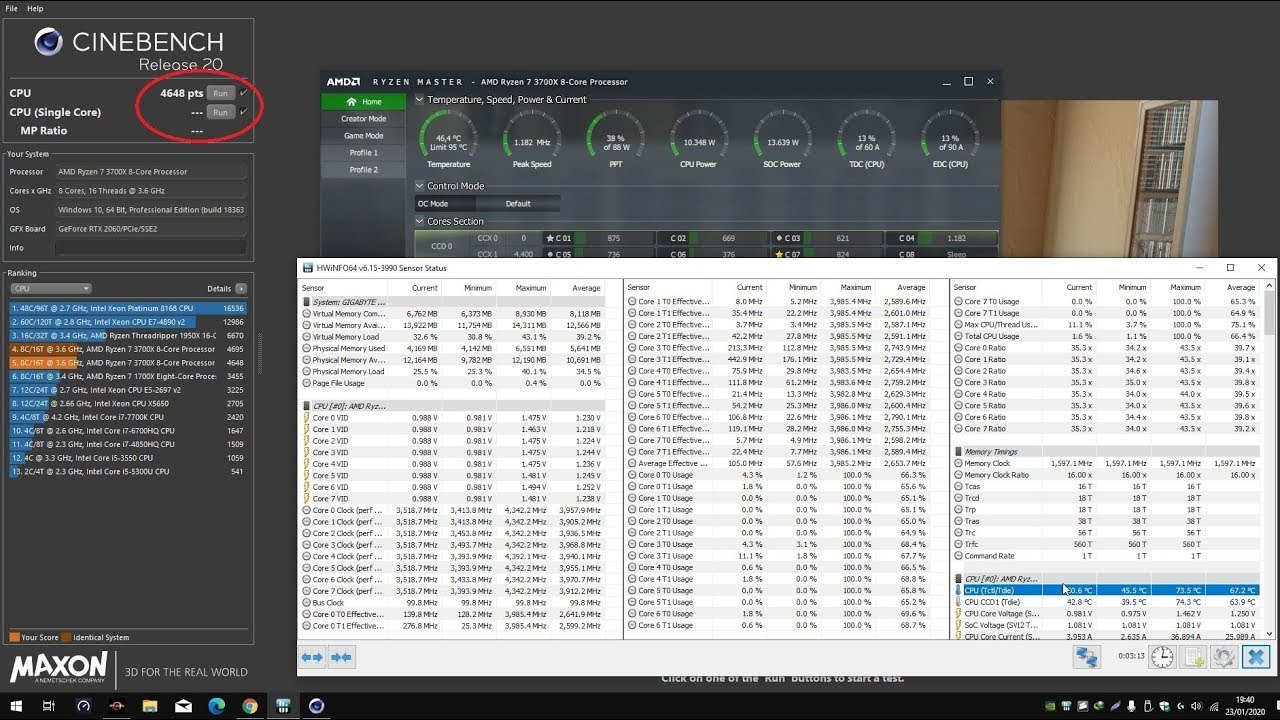Open the Mail app on the taskbar

tap(183, 706)
